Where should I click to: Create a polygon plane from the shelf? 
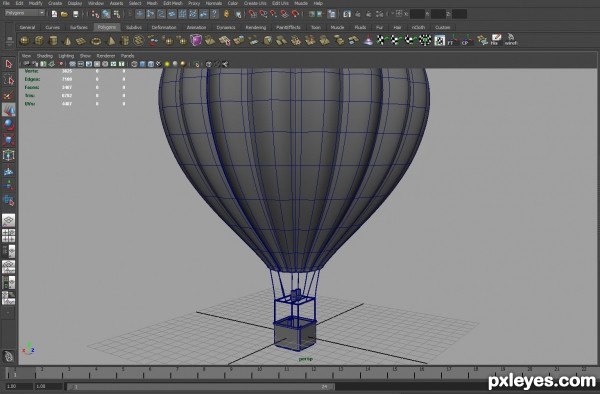pos(82,40)
